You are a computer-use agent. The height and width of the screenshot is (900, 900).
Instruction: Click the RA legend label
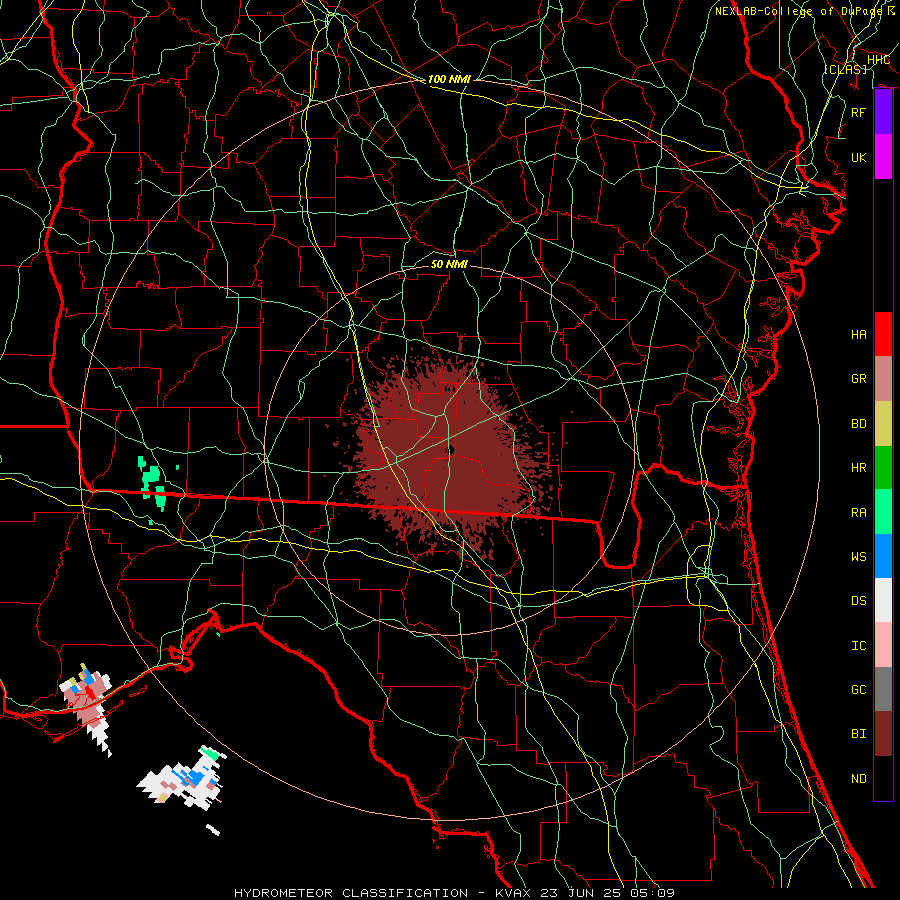(859, 512)
